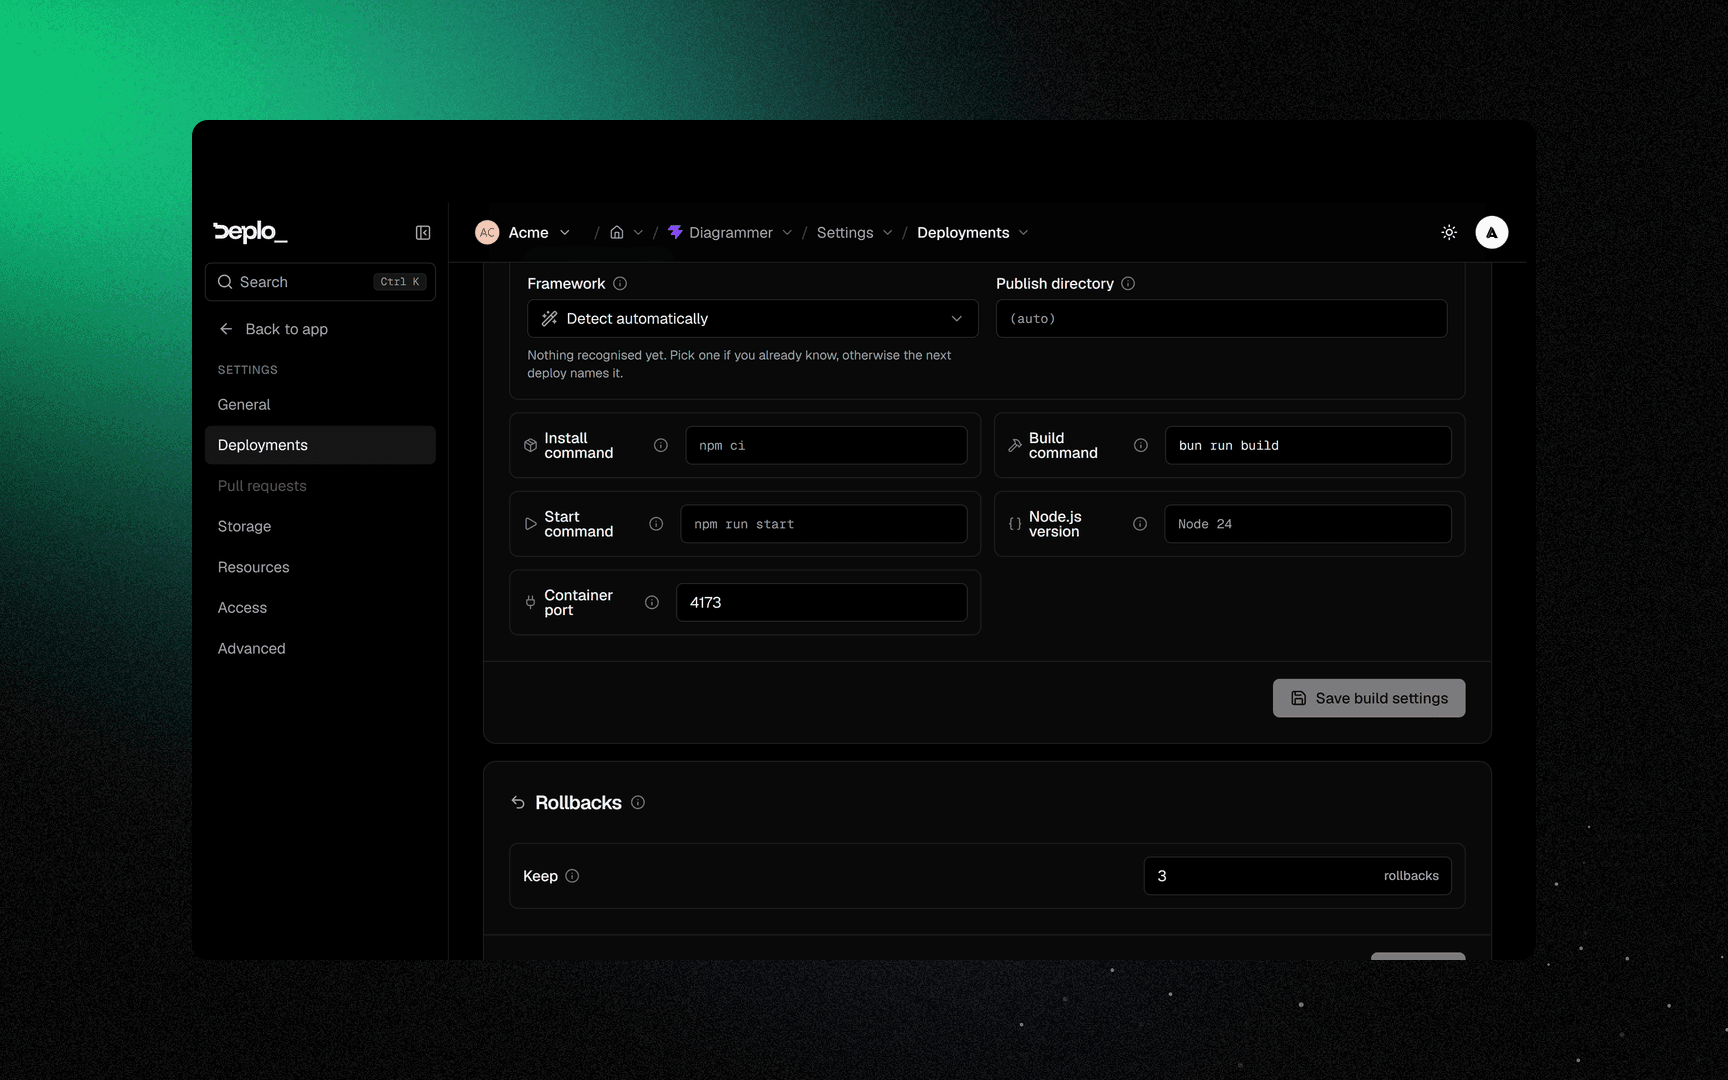1728x1080 pixels.
Task: Collapse the sidebar panel icon
Action: coord(423,232)
